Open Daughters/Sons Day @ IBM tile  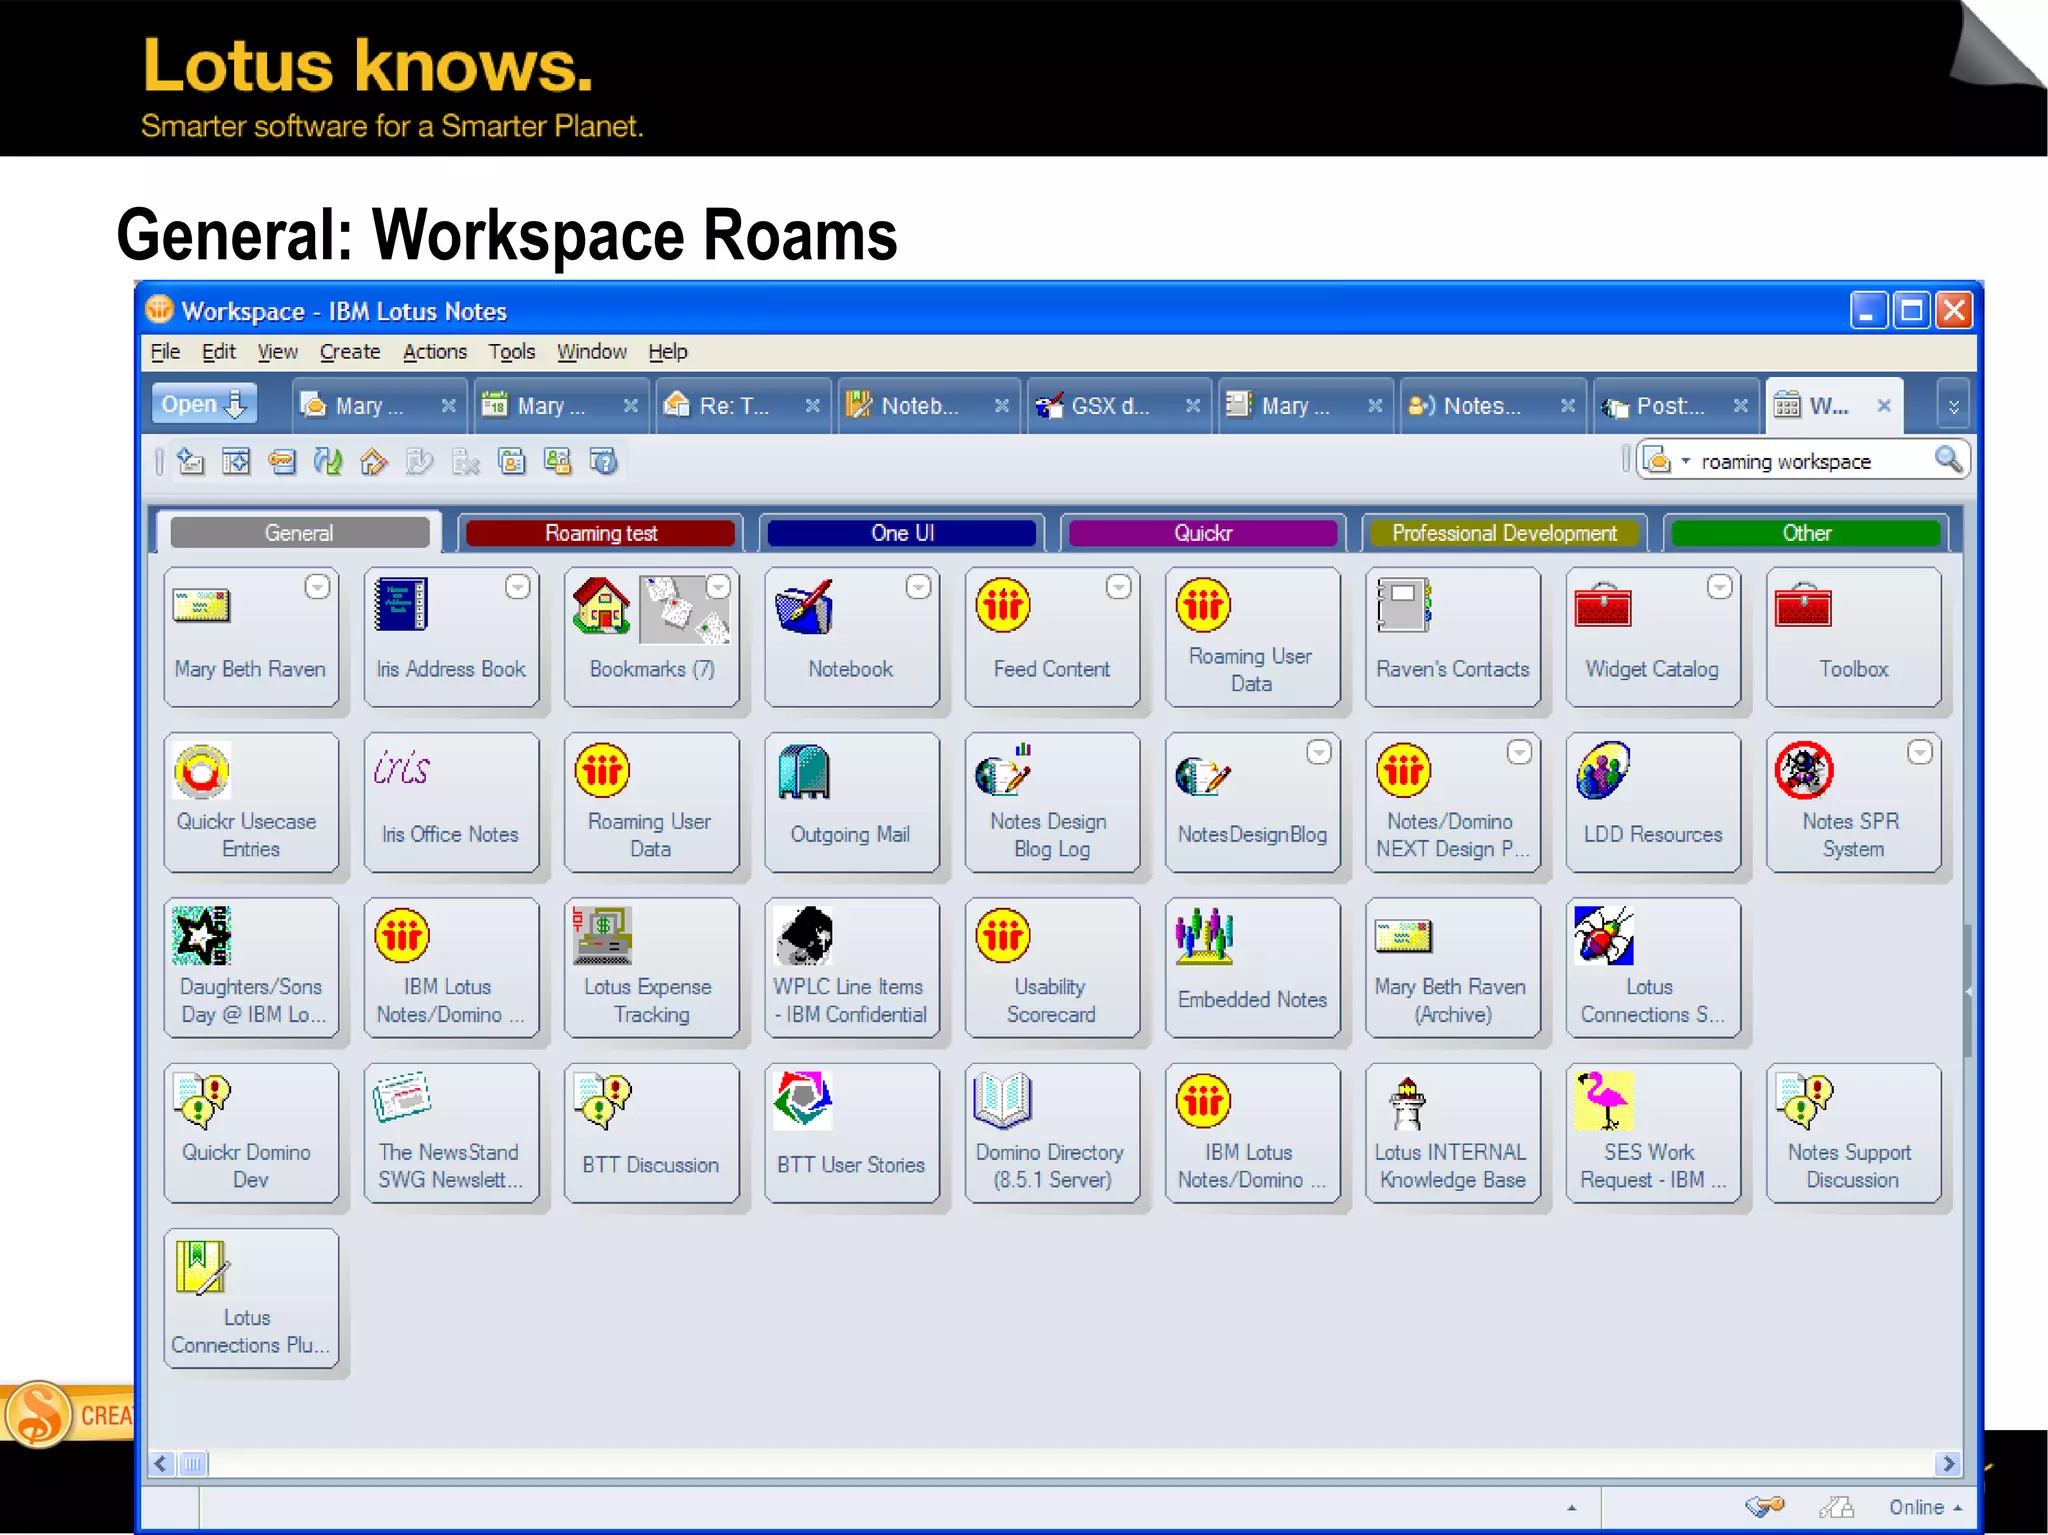[251, 967]
